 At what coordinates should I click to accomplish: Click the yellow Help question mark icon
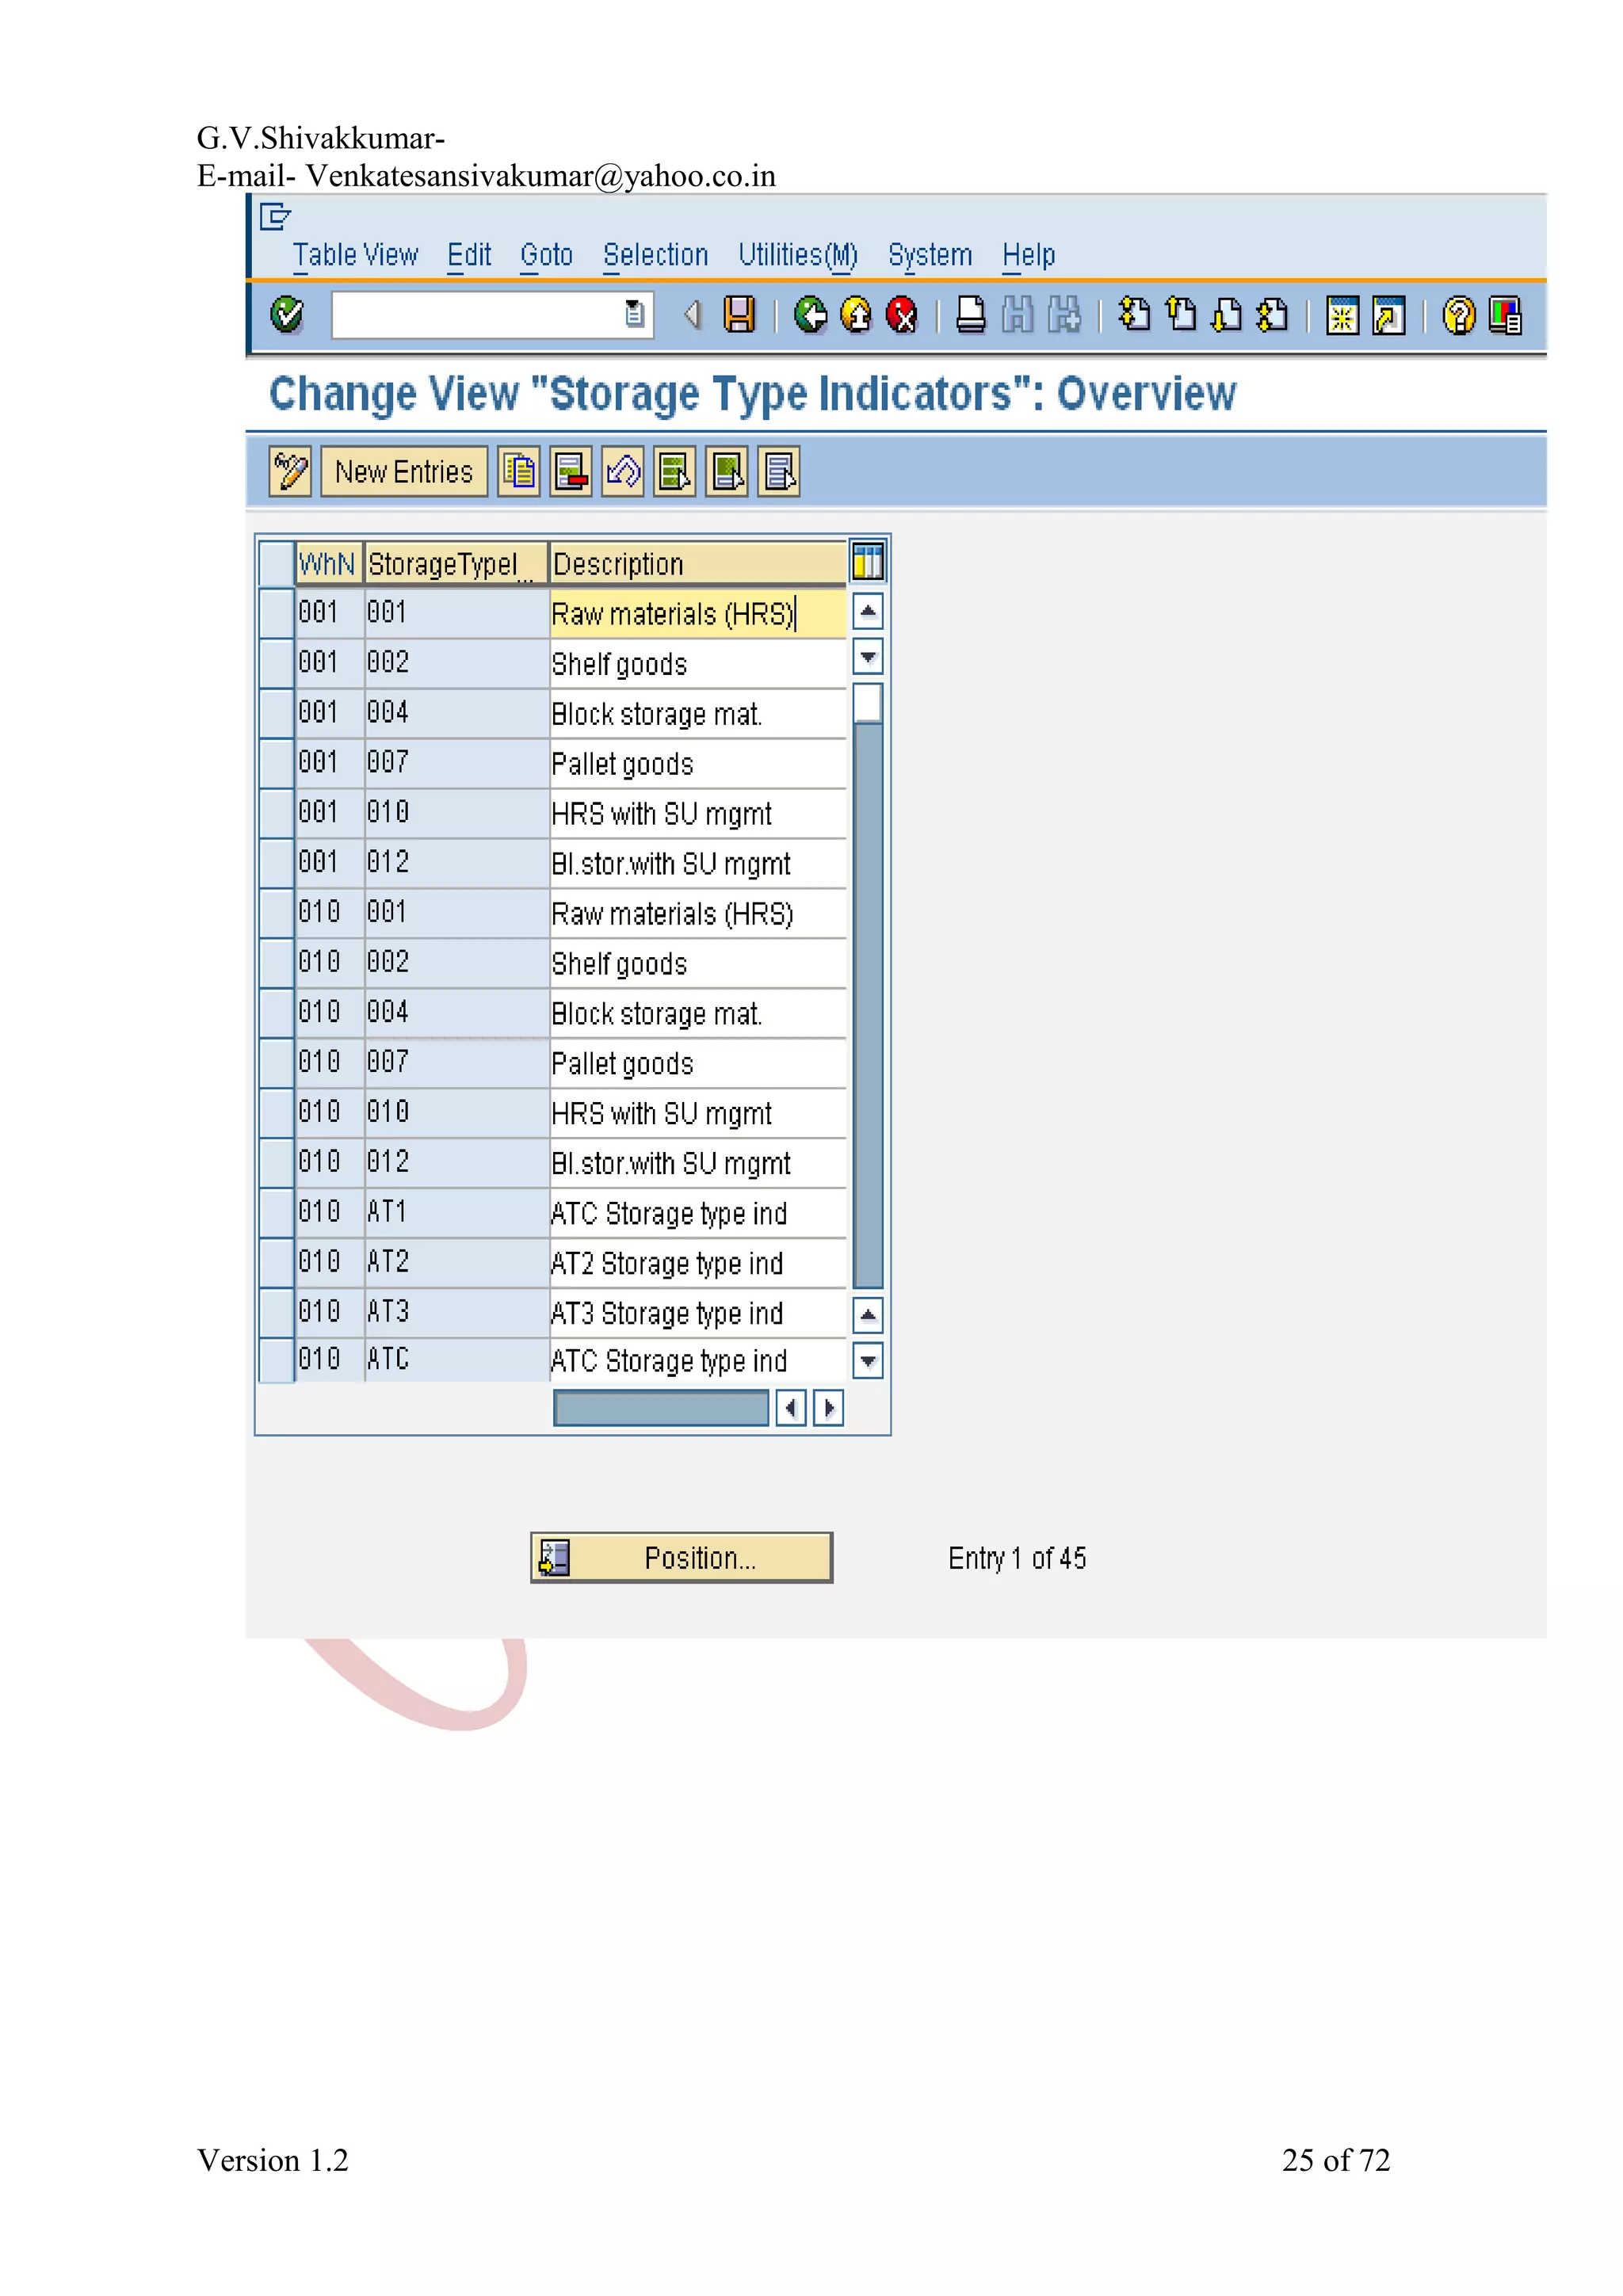pyautogui.click(x=1458, y=316)
